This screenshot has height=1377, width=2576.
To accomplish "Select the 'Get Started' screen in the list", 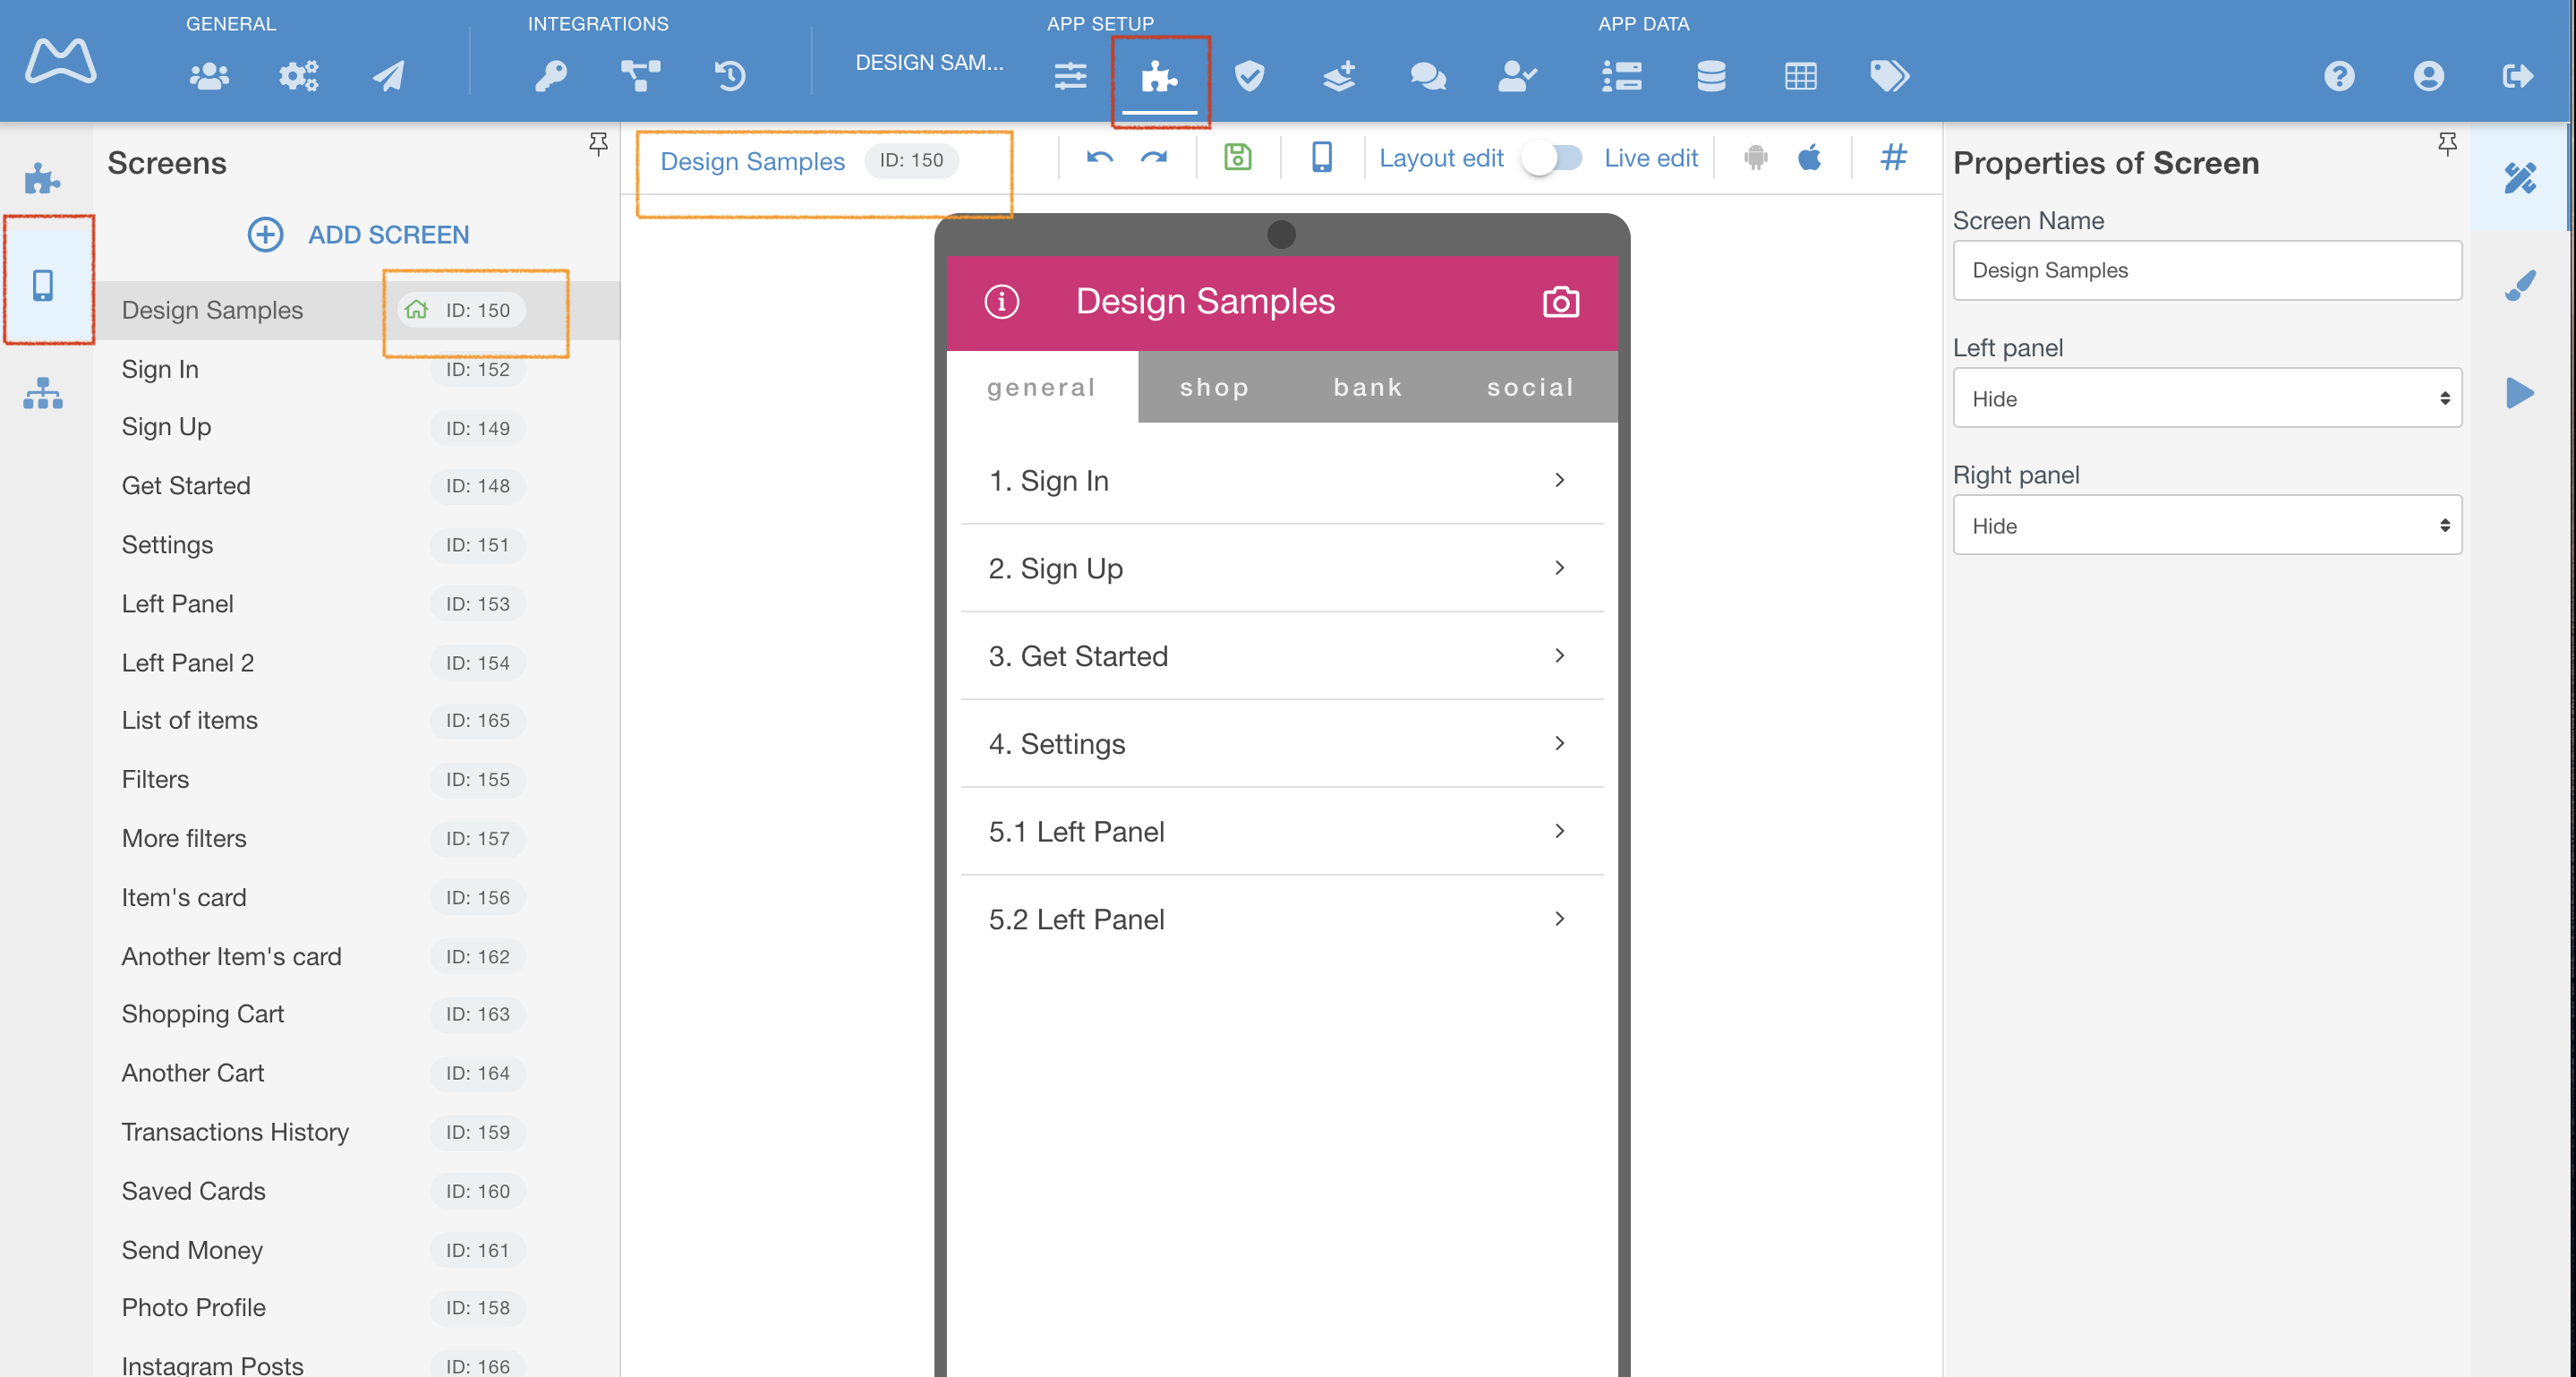I will coord(356,486).
